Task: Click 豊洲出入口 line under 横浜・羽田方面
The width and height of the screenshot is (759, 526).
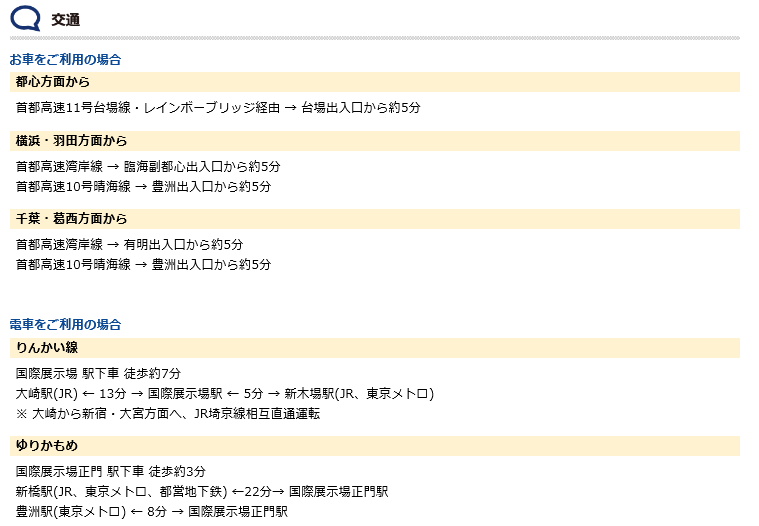Action: click(143, 186)
